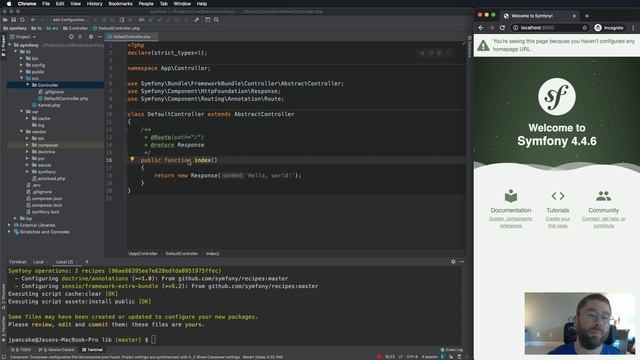Viewport: 640px width, 360px height.
Task: Expand the public folder in tree
Action: point(21,72)
